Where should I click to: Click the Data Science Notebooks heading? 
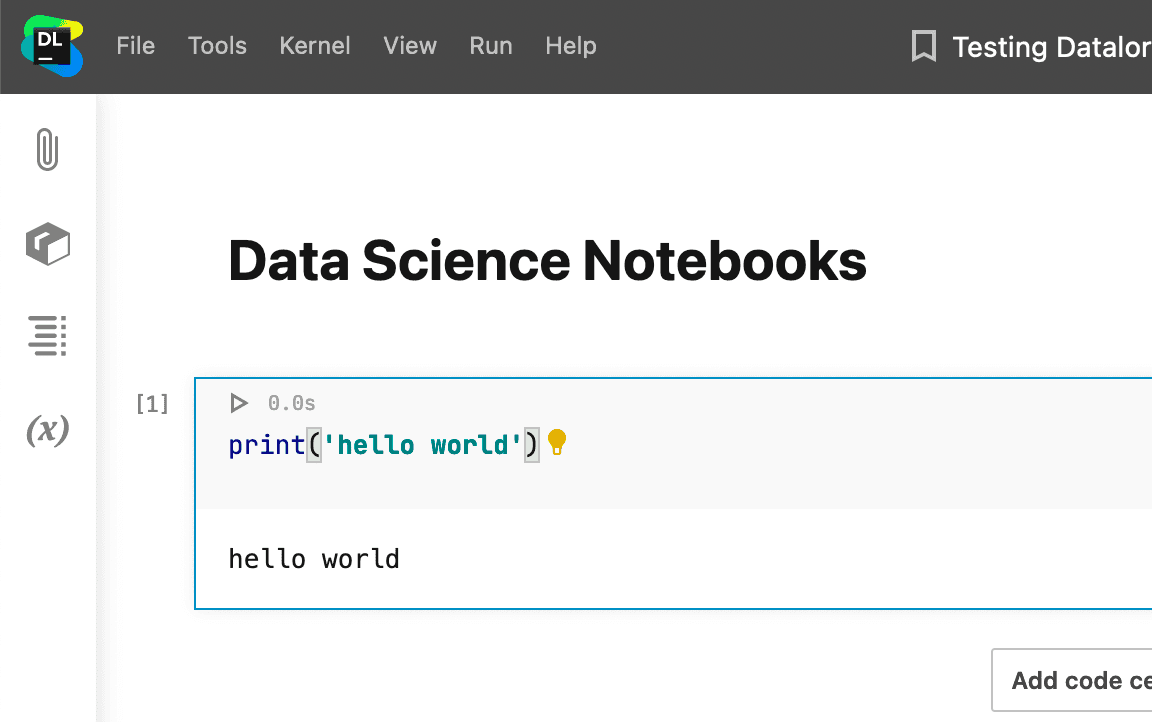tap(548, 260)
